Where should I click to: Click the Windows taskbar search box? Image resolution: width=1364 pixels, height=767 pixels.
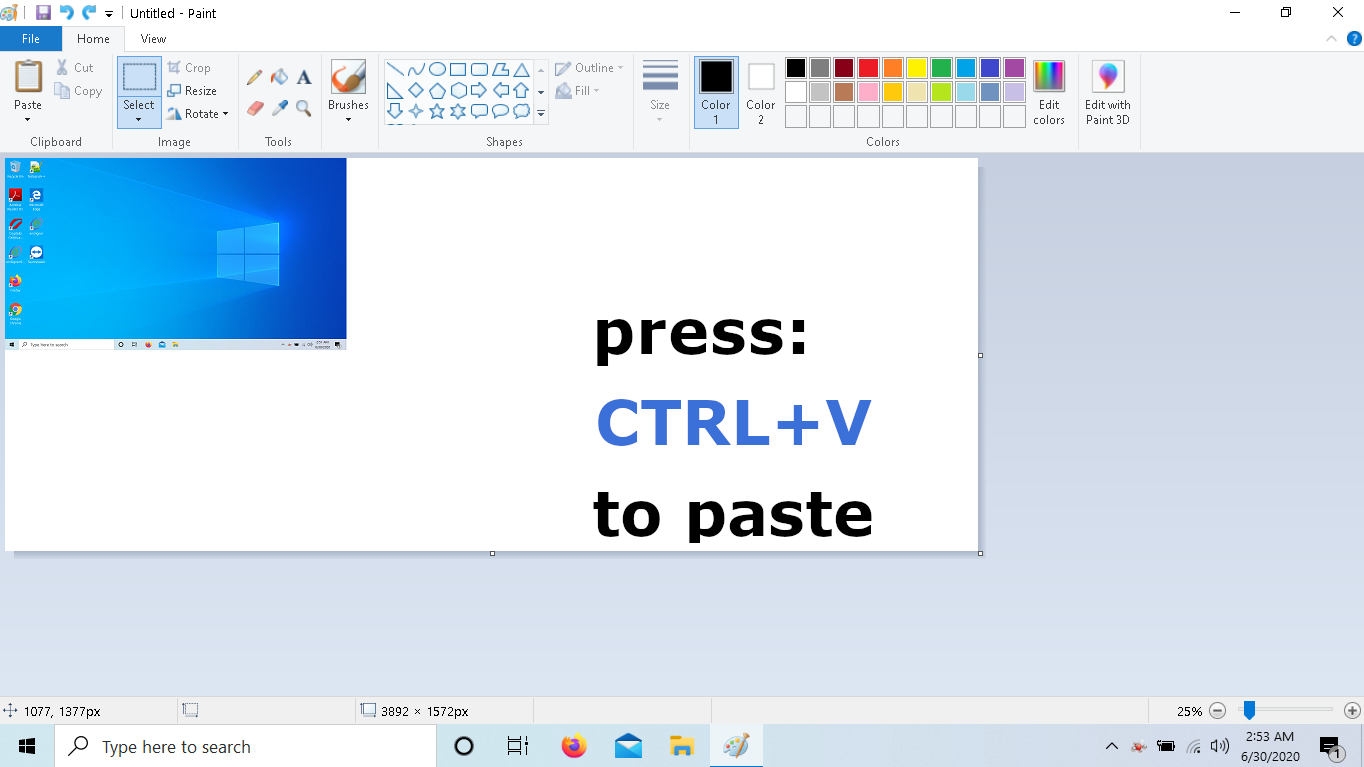[250, 747]
